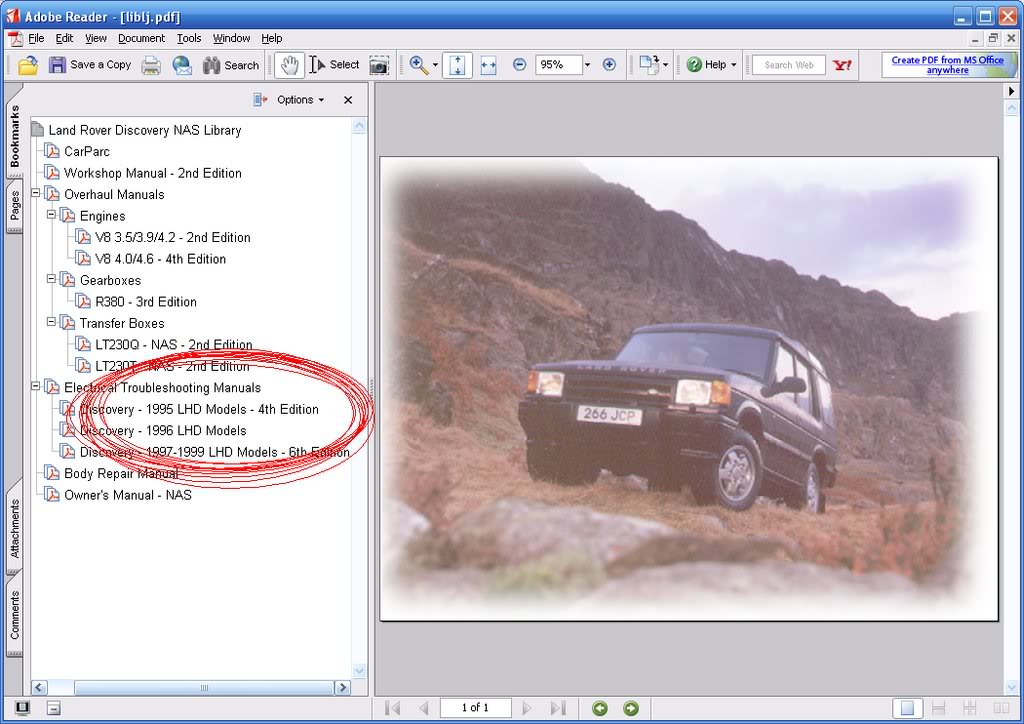Switch to the Attachments side tab
The width and height of the screenshot is (1024, 724).
coord(14,527)
